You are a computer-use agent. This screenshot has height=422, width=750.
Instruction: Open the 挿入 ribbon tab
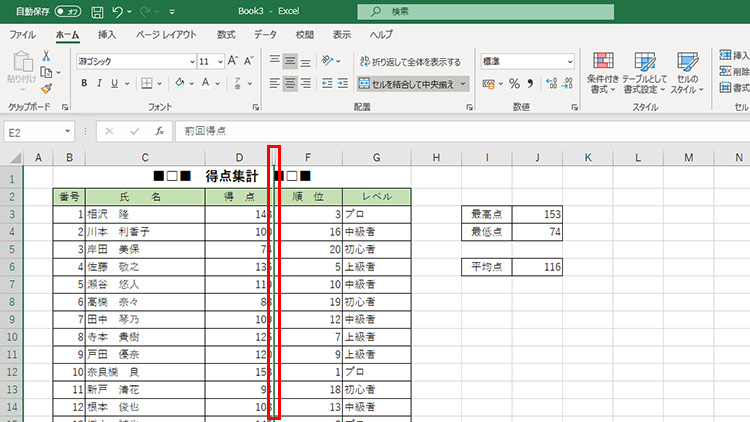(x=107, y=34)
